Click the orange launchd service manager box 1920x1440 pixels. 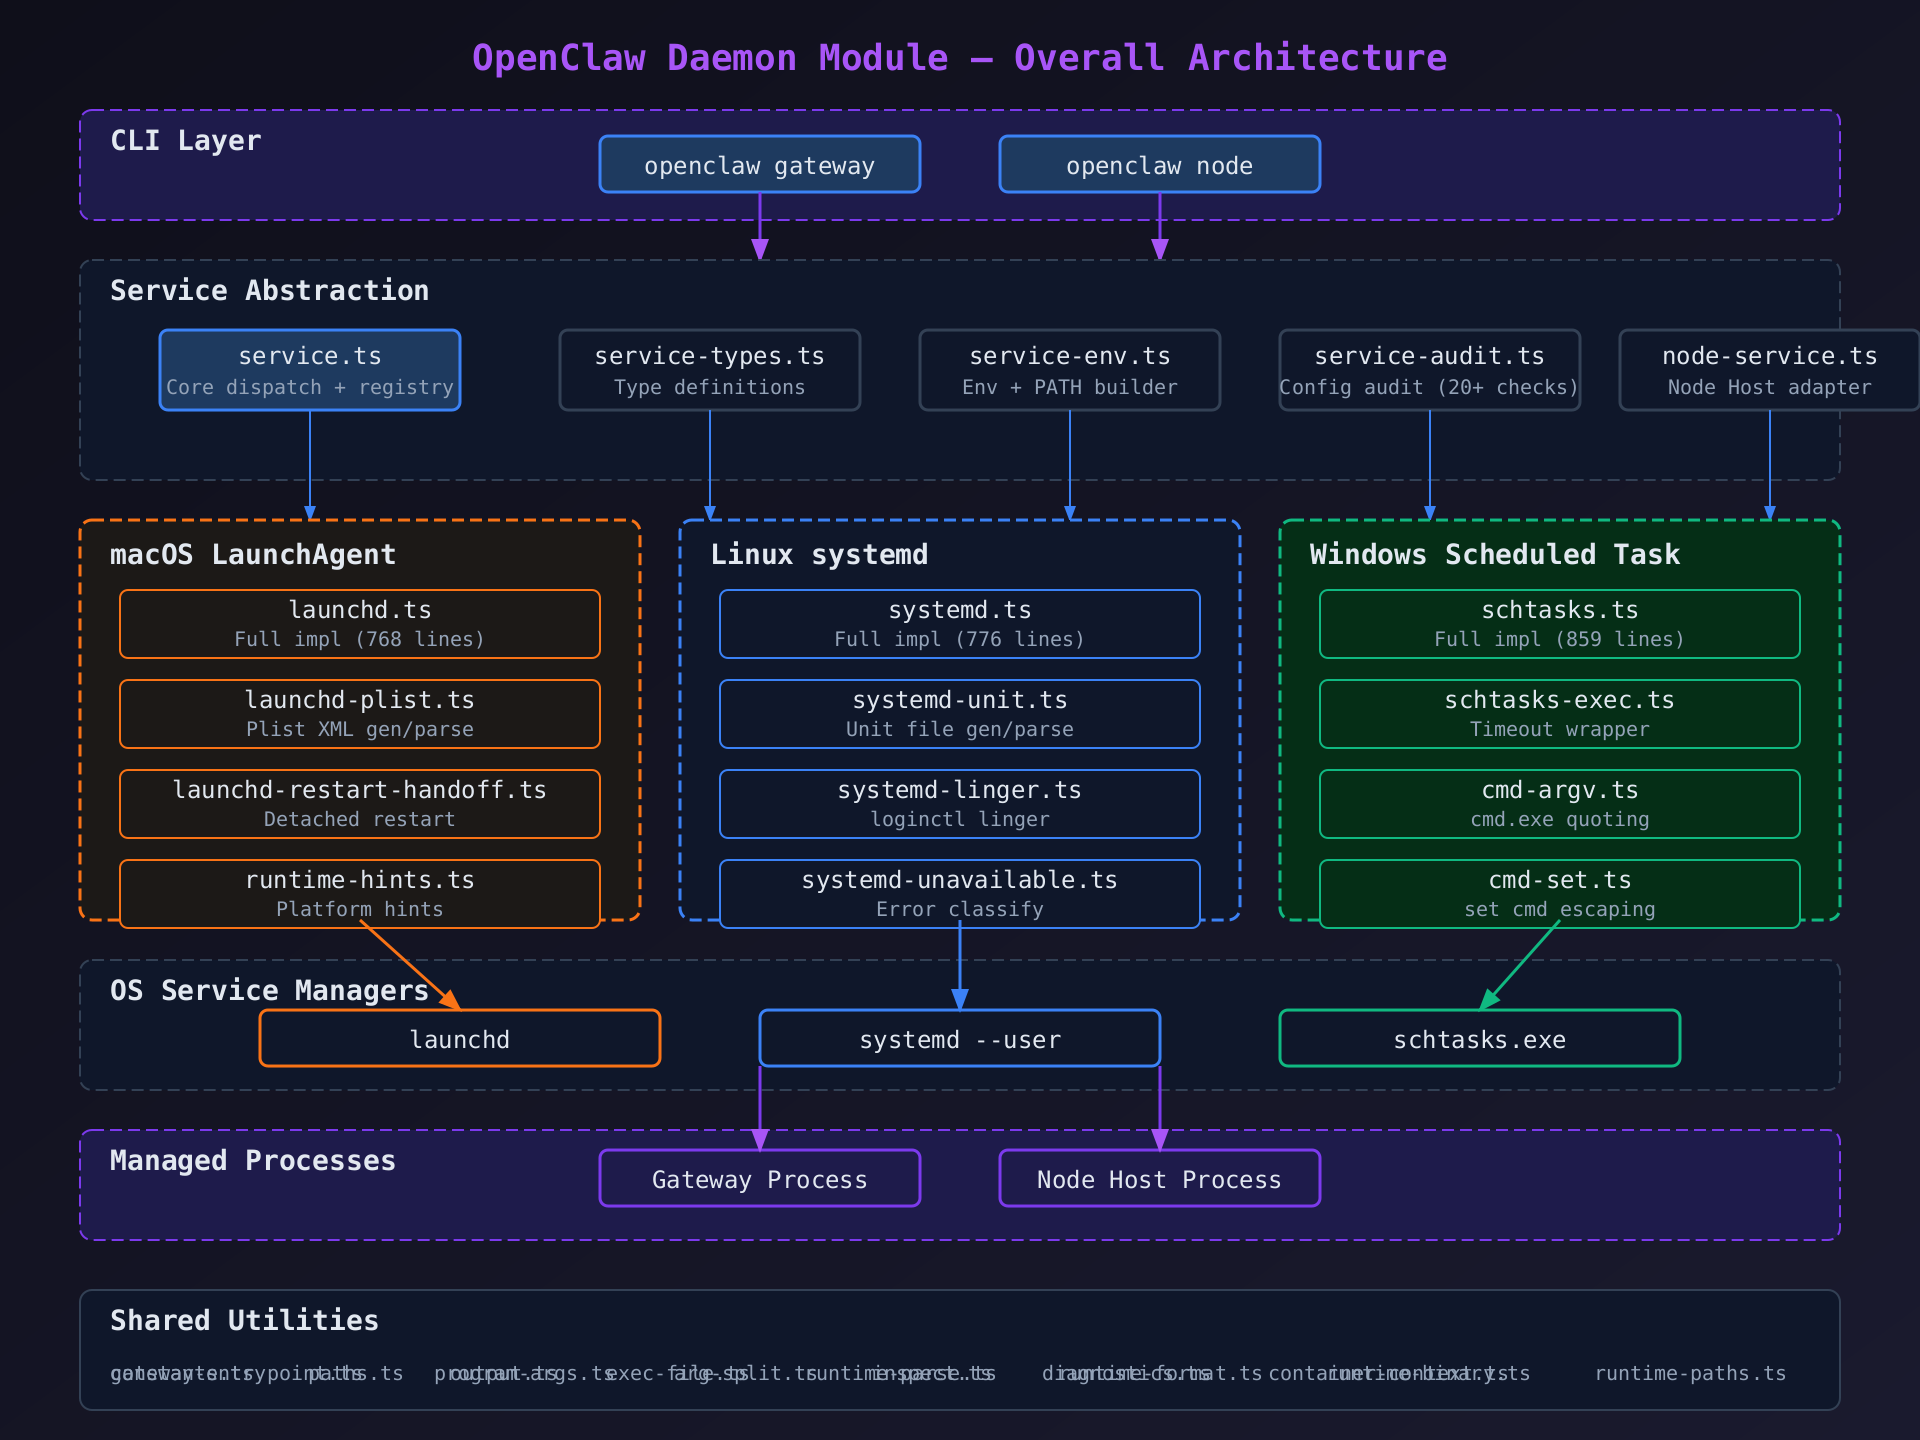coord(459,1039)
